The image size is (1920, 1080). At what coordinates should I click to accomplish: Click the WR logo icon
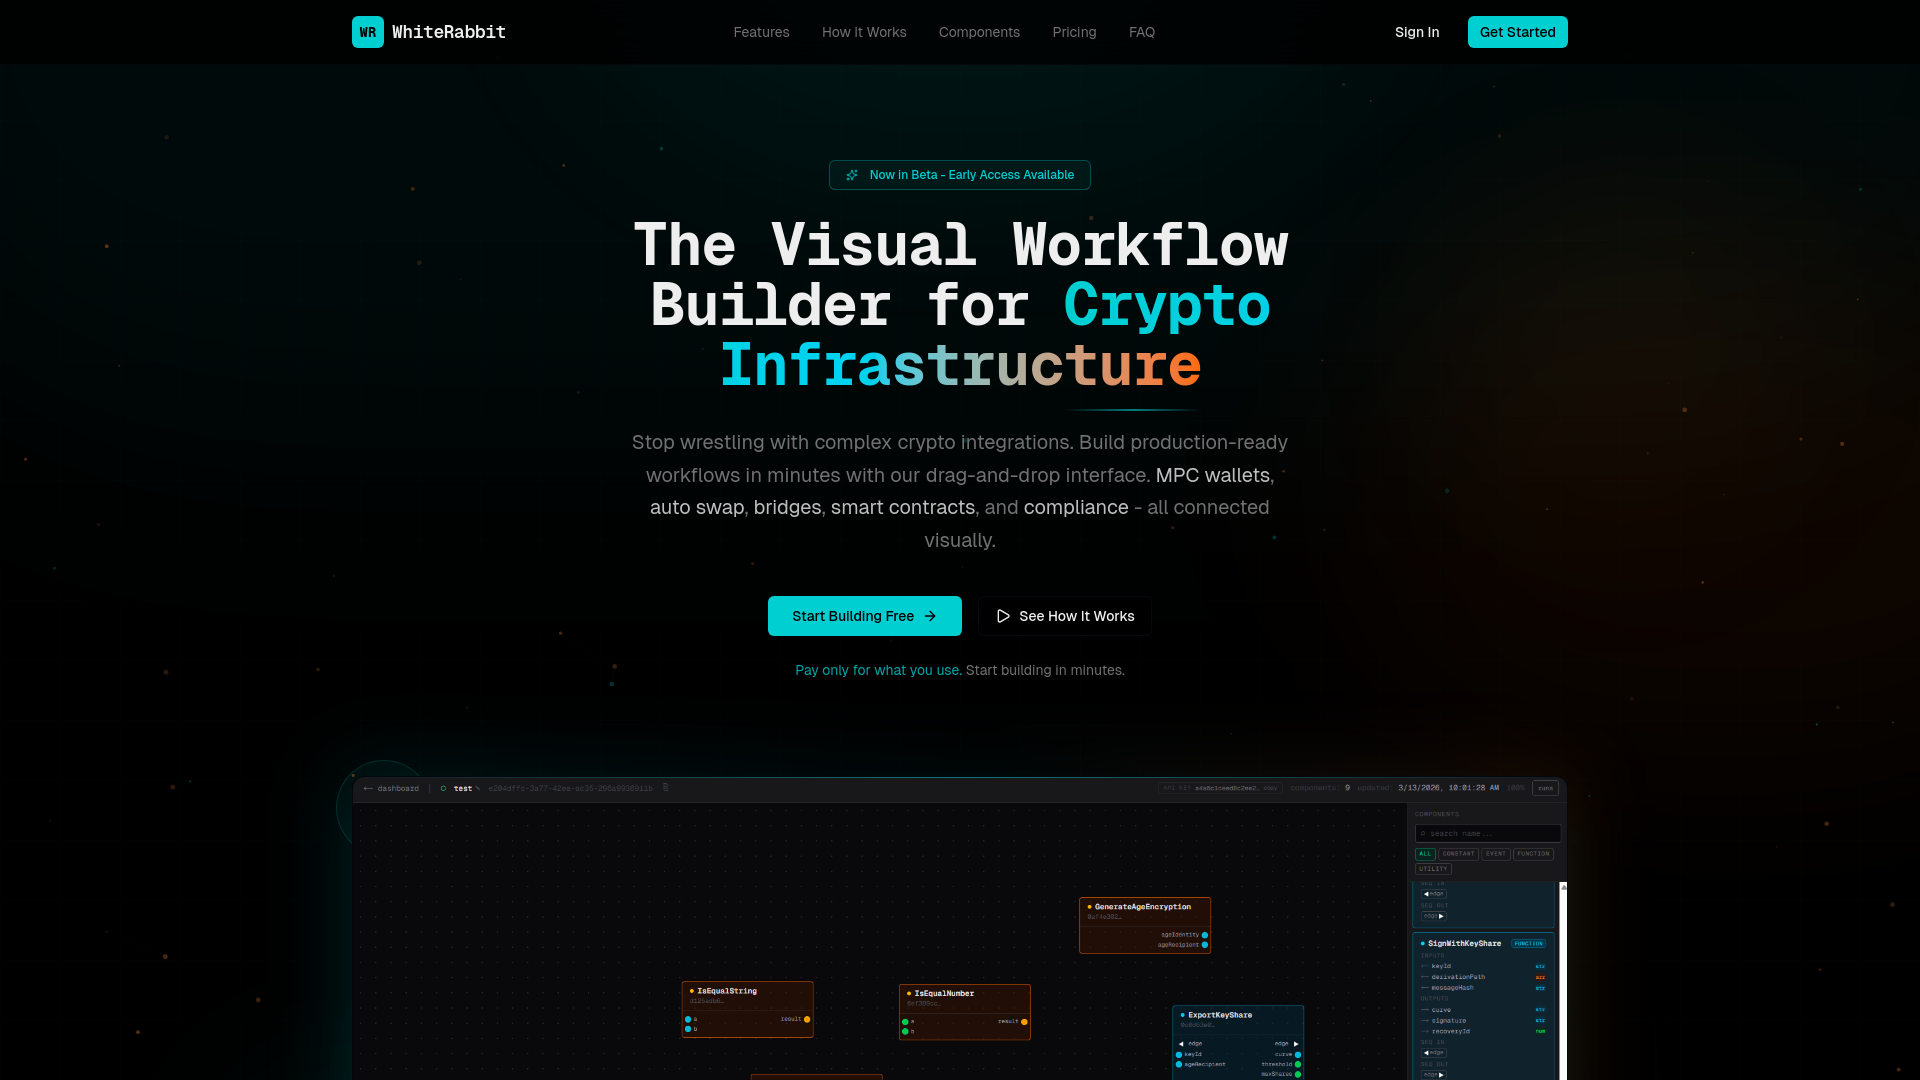[368, 32]
